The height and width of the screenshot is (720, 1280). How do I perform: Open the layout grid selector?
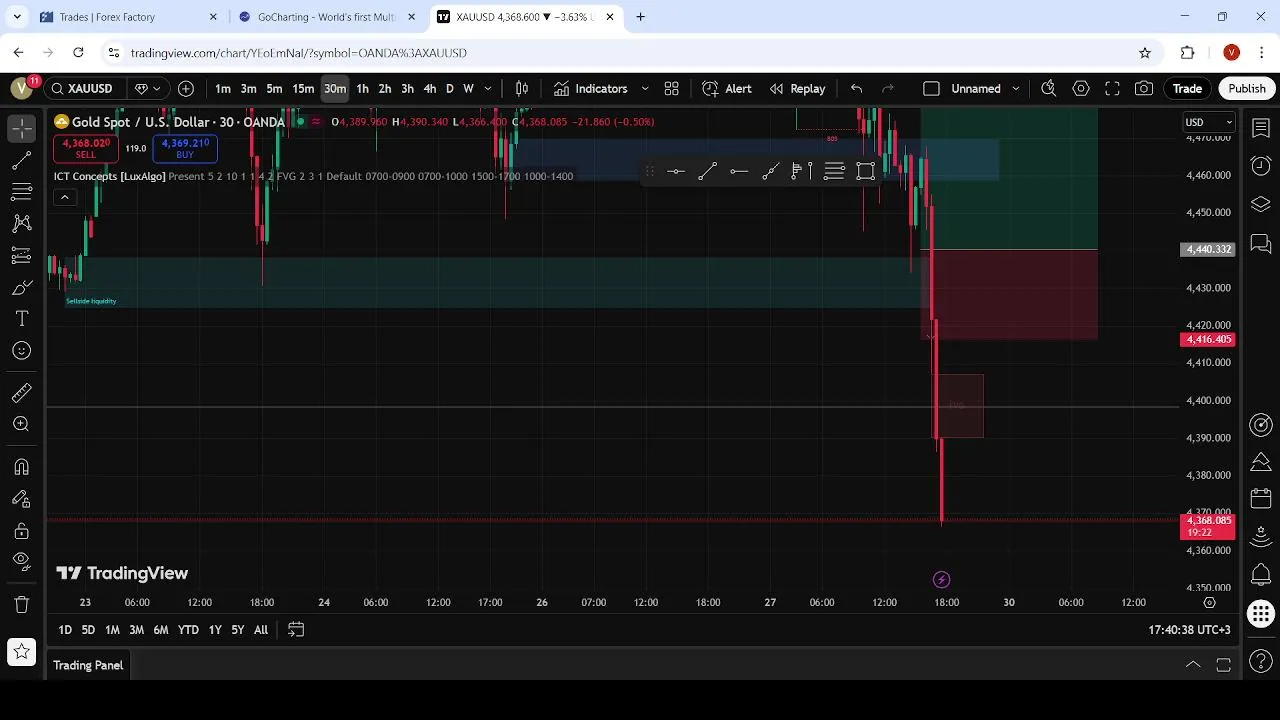tap(672, 89)
